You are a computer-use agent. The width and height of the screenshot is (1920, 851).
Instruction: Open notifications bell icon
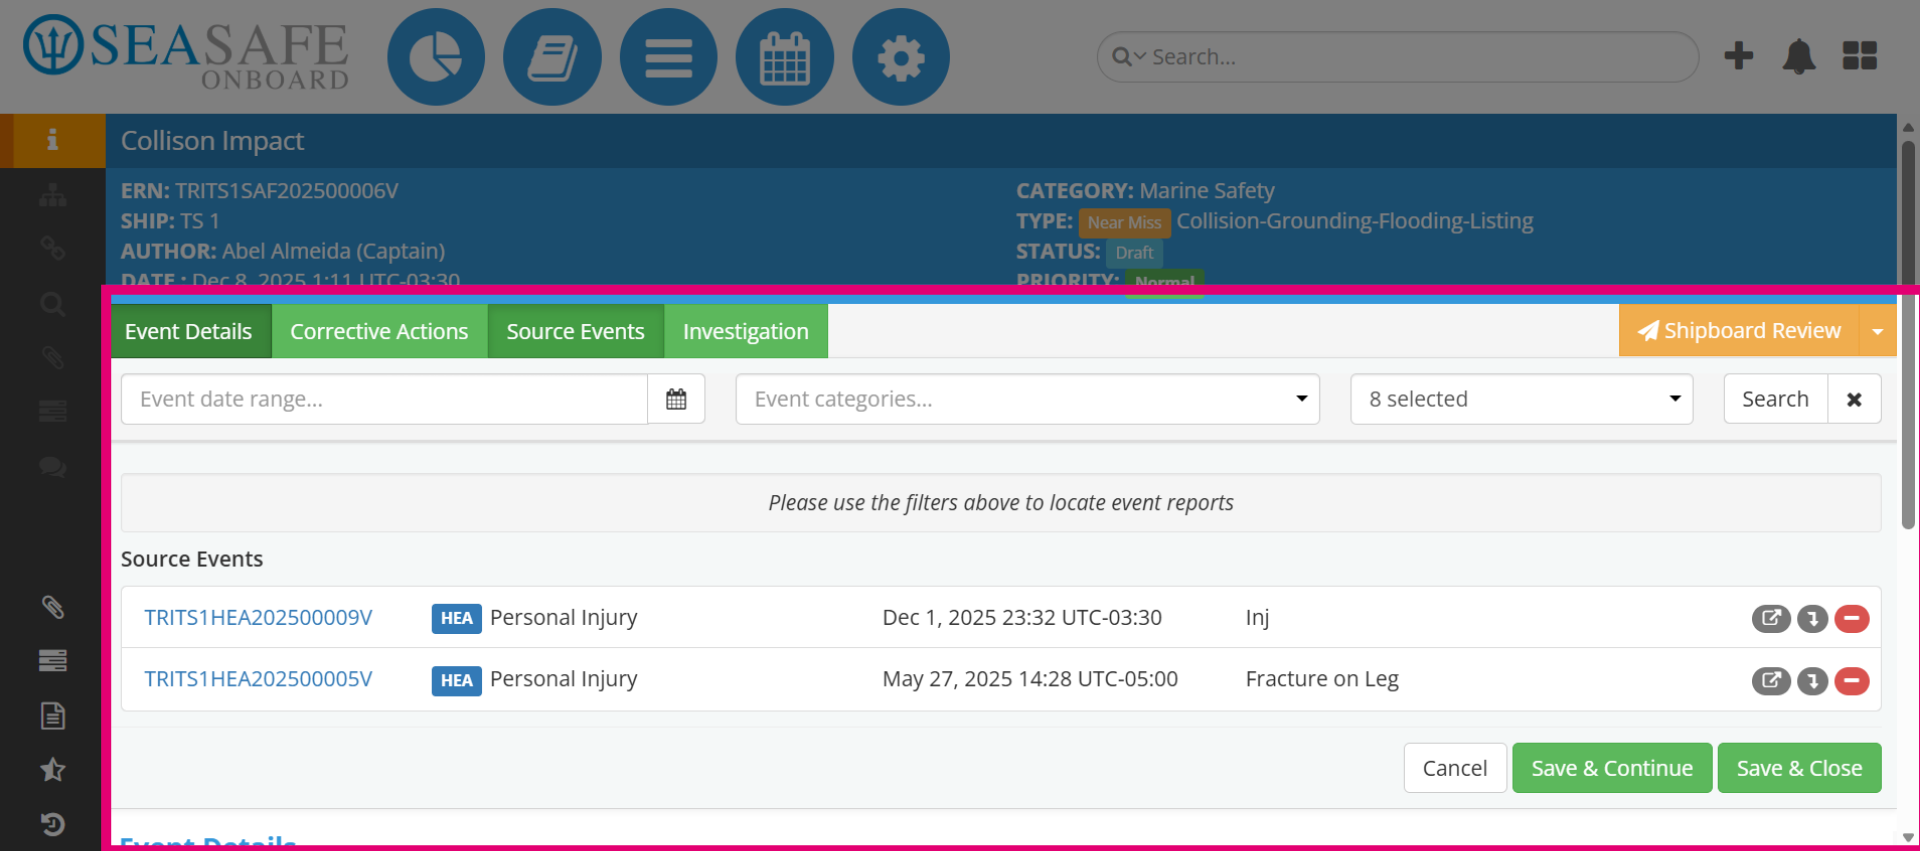pos(1799,57)
